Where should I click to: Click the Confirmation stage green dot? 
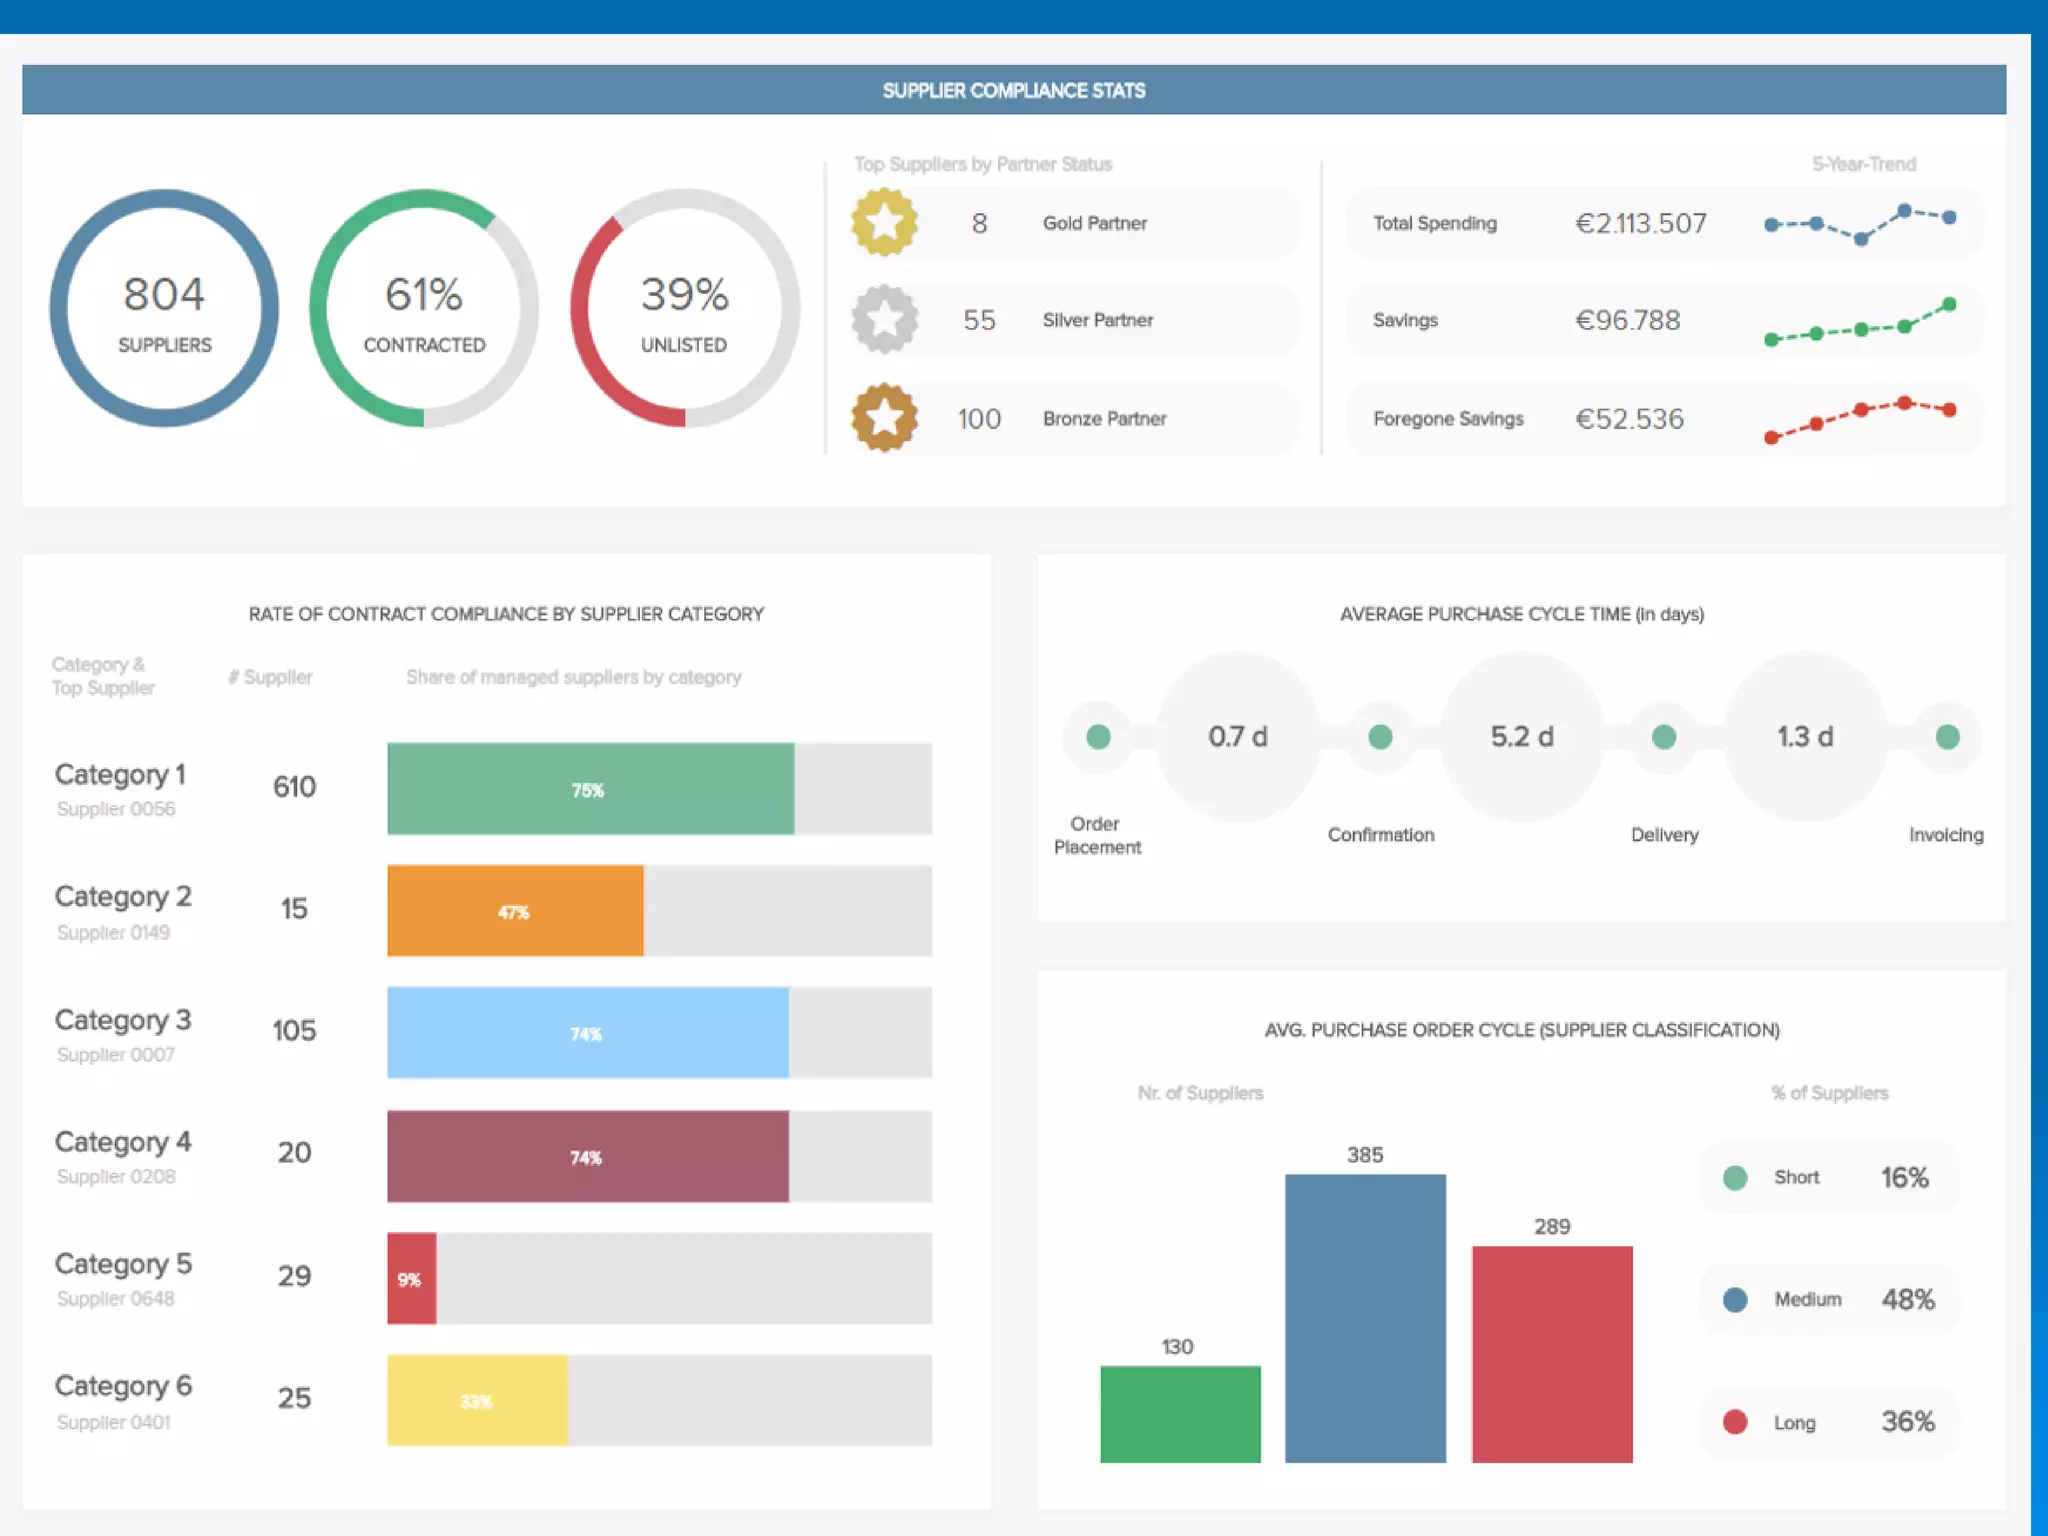pyautogui.click(x=1380, y=737)
